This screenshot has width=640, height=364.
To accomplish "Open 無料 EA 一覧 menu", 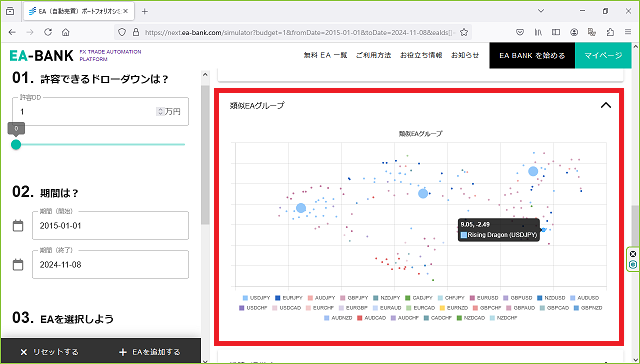I will pyautogui.click(x=325, y=55).
